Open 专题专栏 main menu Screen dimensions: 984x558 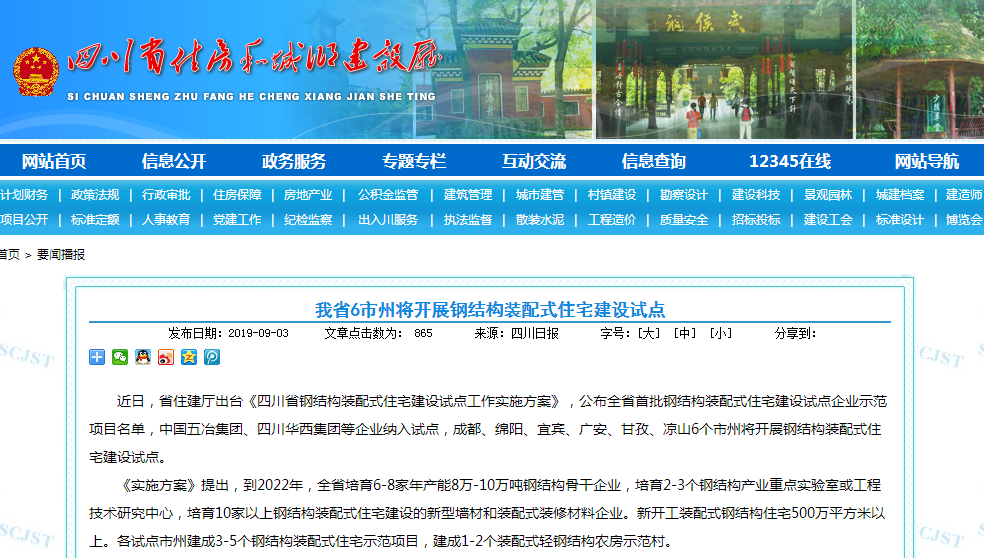(414, 161)
